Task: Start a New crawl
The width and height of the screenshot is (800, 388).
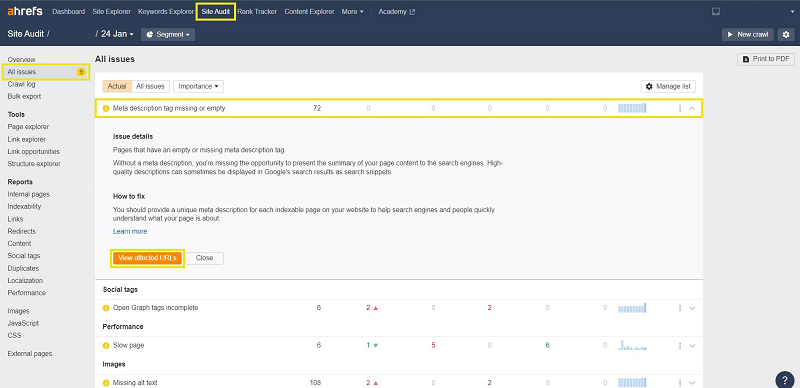Action: tap(748, 34)
